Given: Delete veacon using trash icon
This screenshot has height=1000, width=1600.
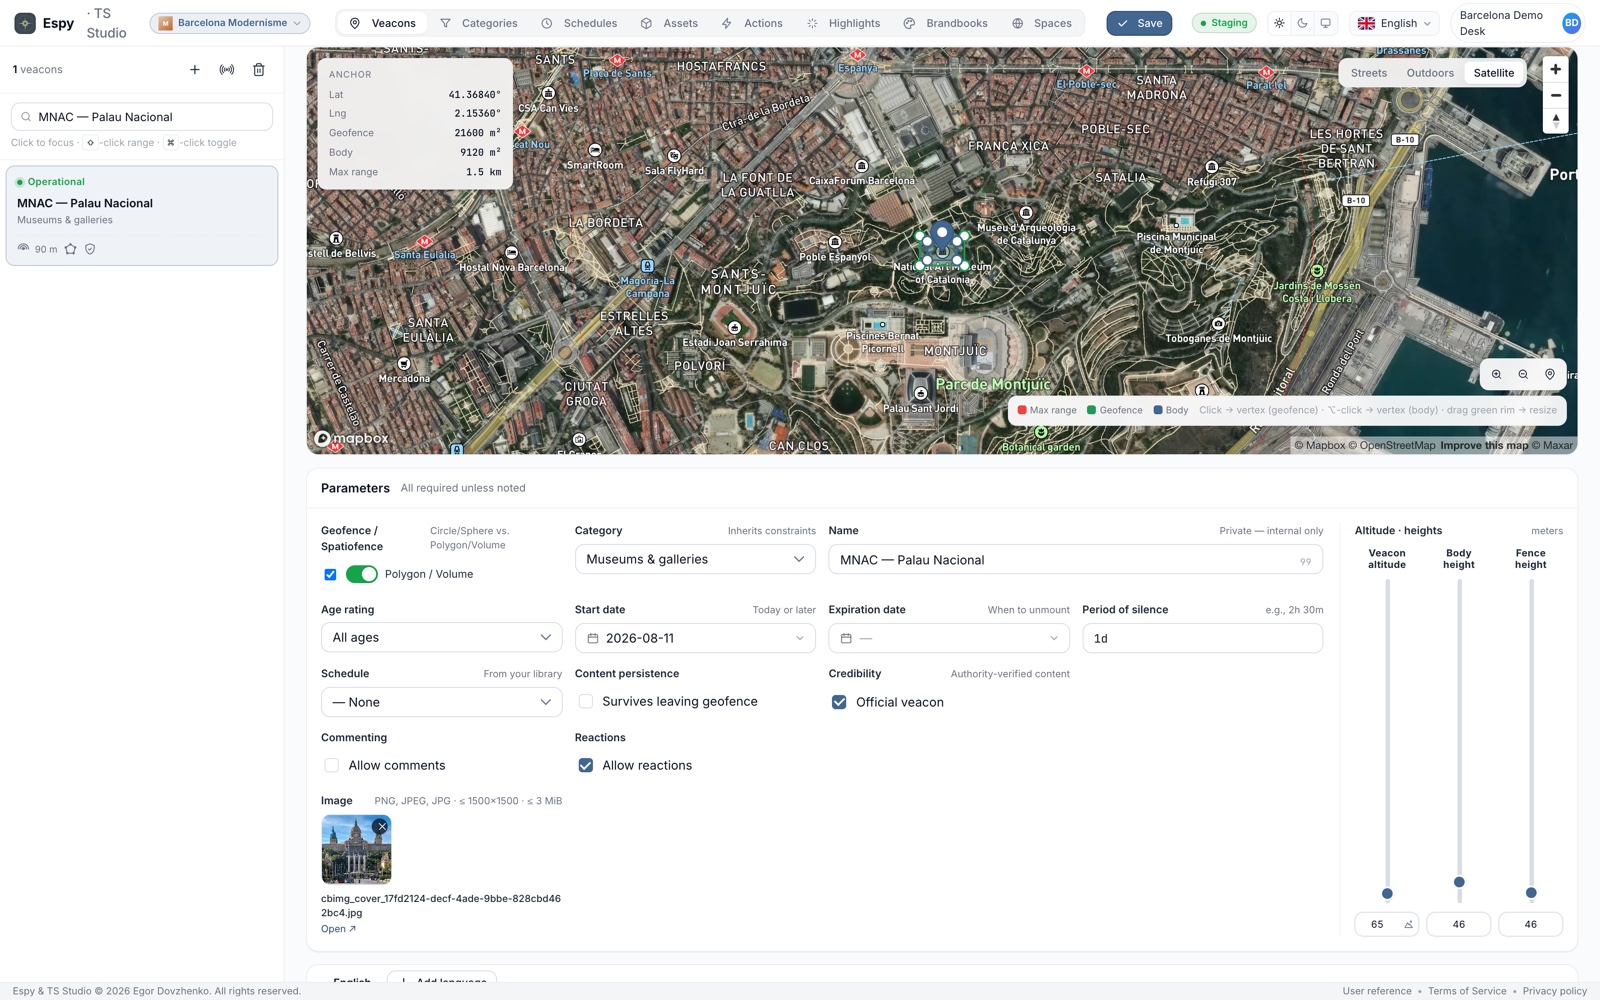Looking at the screenshot, I should tap(259, 70).
